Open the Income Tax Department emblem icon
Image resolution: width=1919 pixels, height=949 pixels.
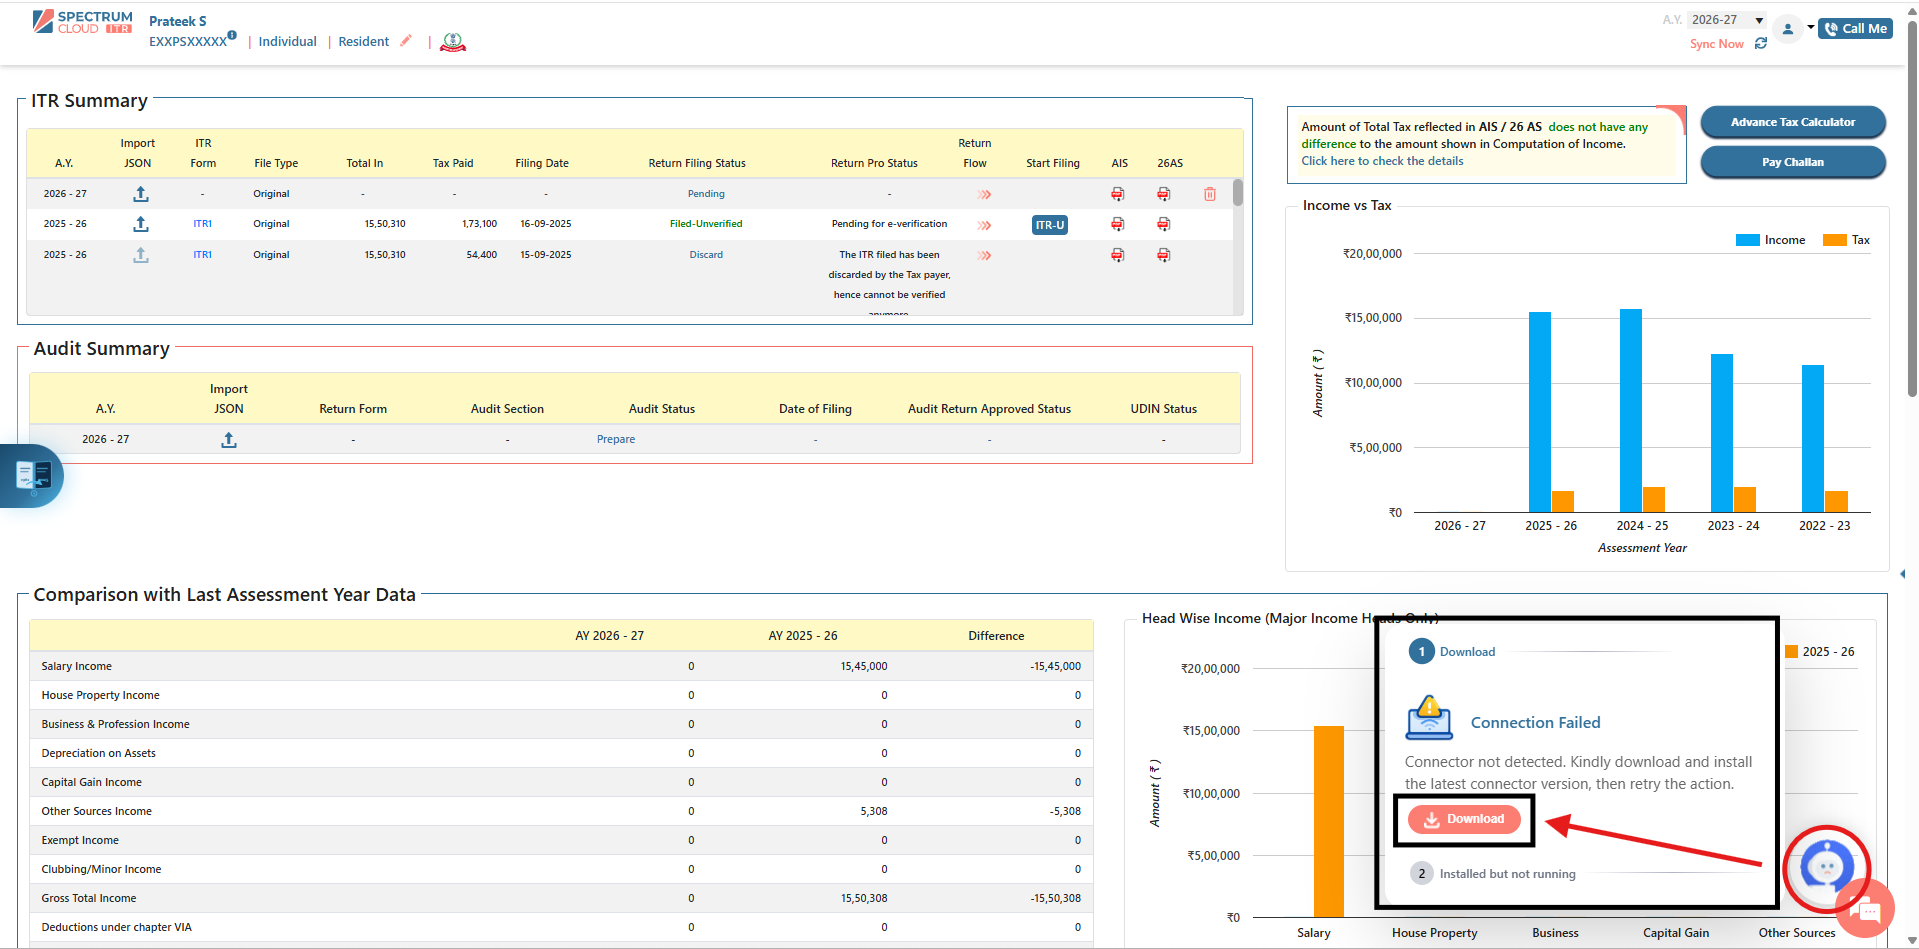coord(453,42)
